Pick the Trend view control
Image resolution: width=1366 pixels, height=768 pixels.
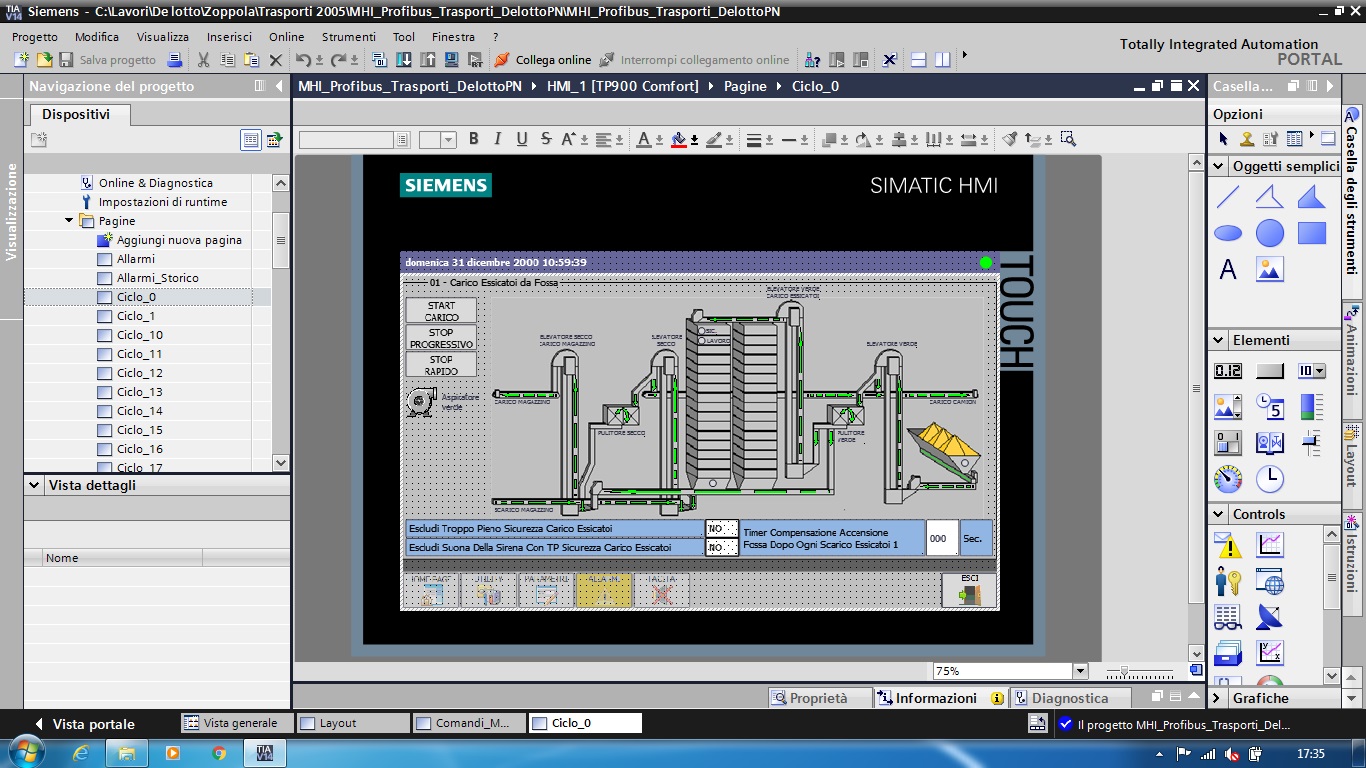pyautogui.click(x=1270, y=545)
